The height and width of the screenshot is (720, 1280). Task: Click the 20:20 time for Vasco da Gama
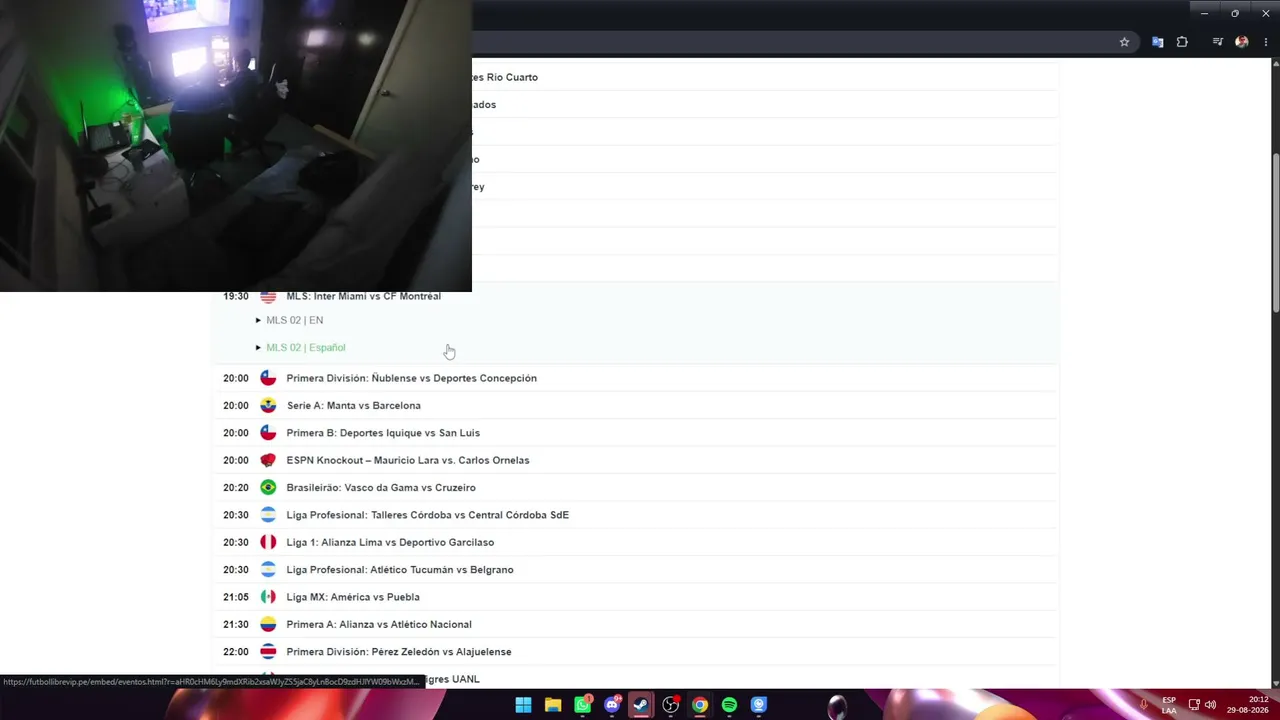click(x=236, y=487)
